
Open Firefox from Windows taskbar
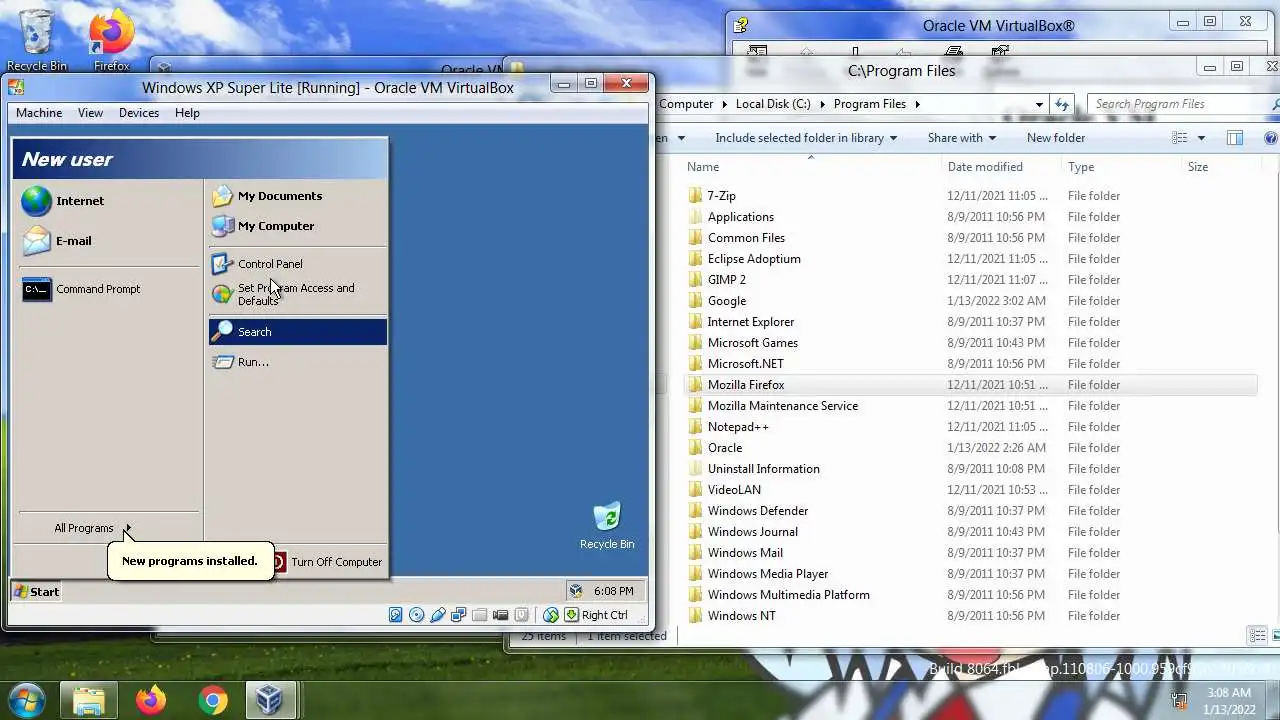point(151,700)
